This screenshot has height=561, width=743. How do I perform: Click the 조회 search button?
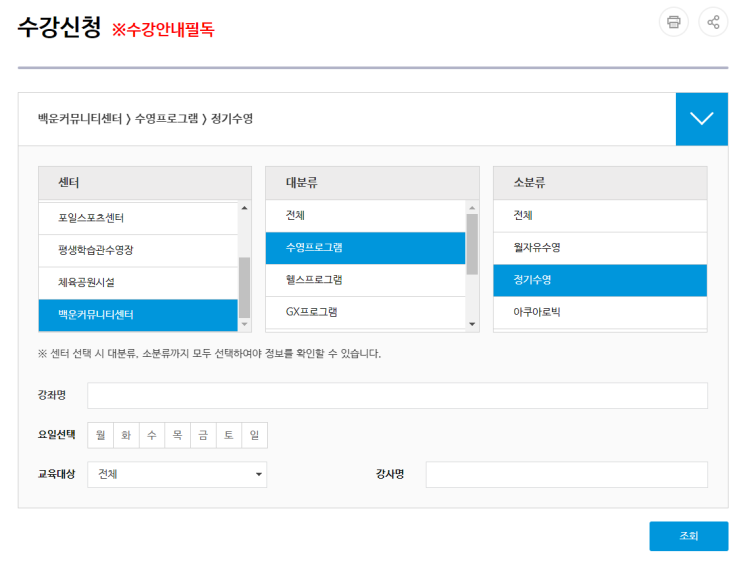click(689, 536)
